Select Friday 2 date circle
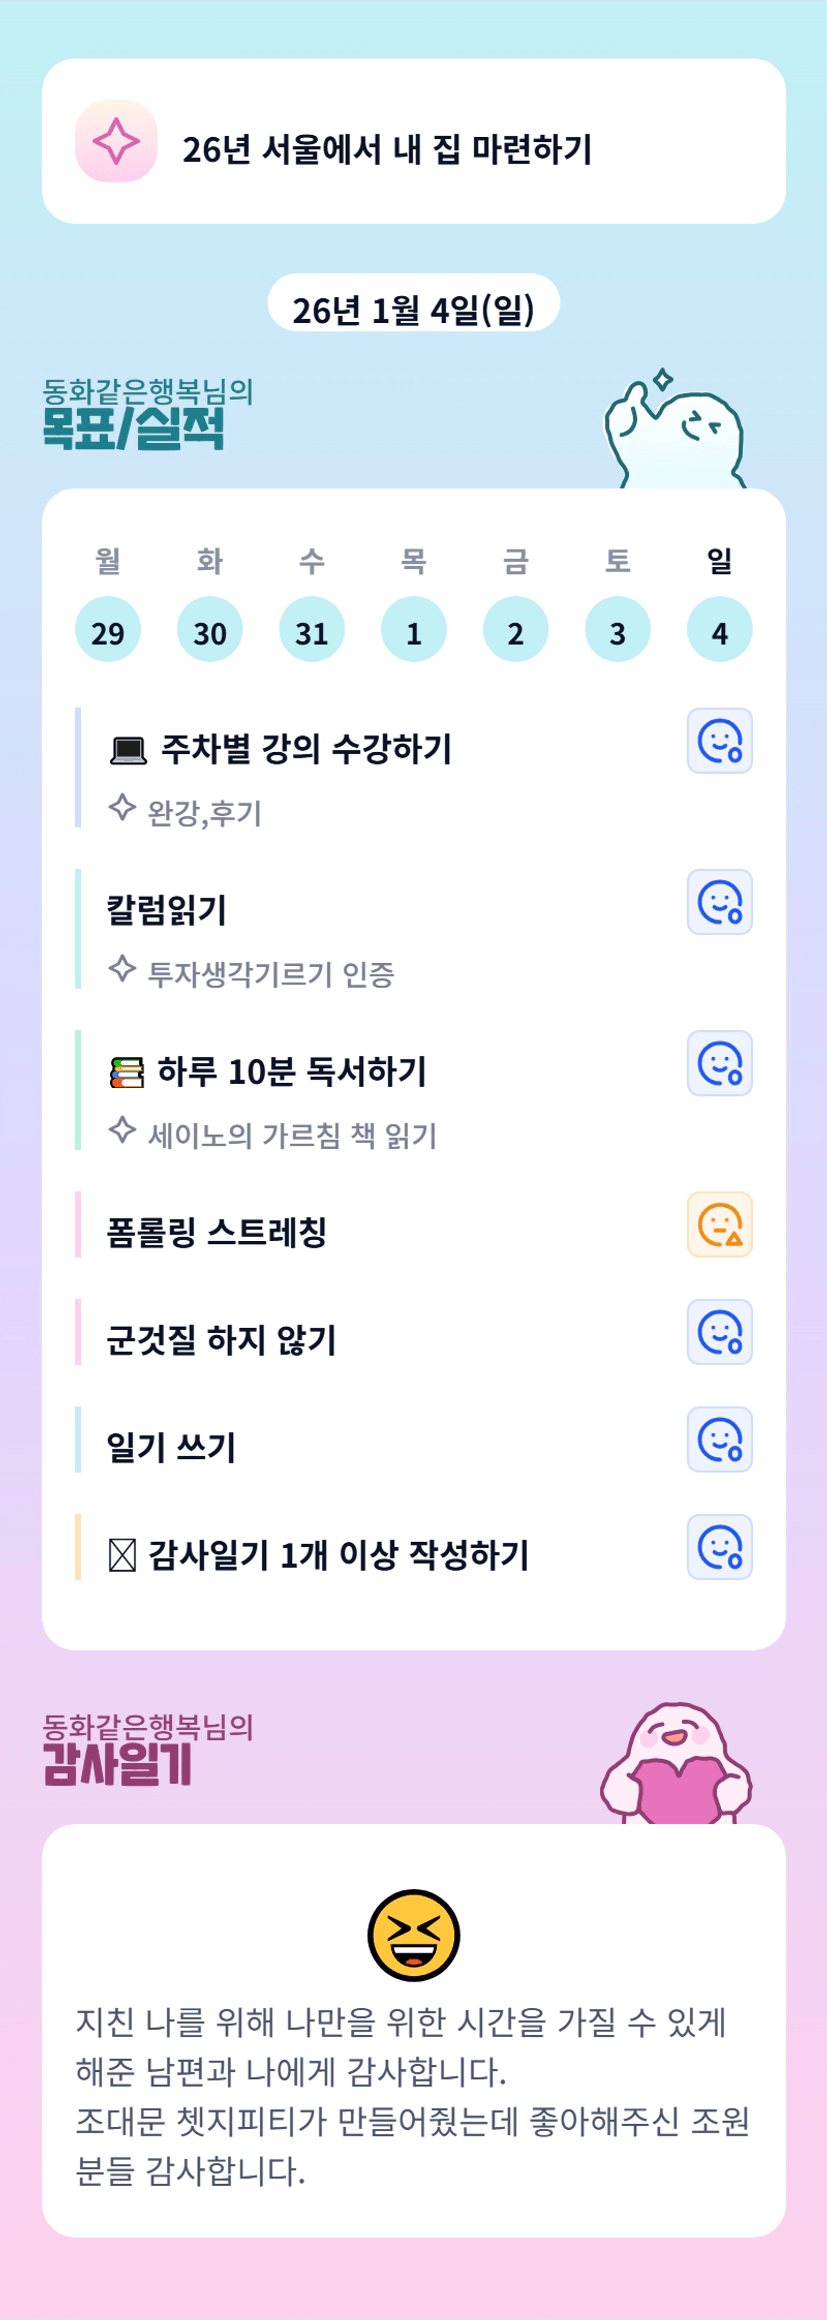The image size is (827, 2320). pyautogui.click(x=515, y=630)
